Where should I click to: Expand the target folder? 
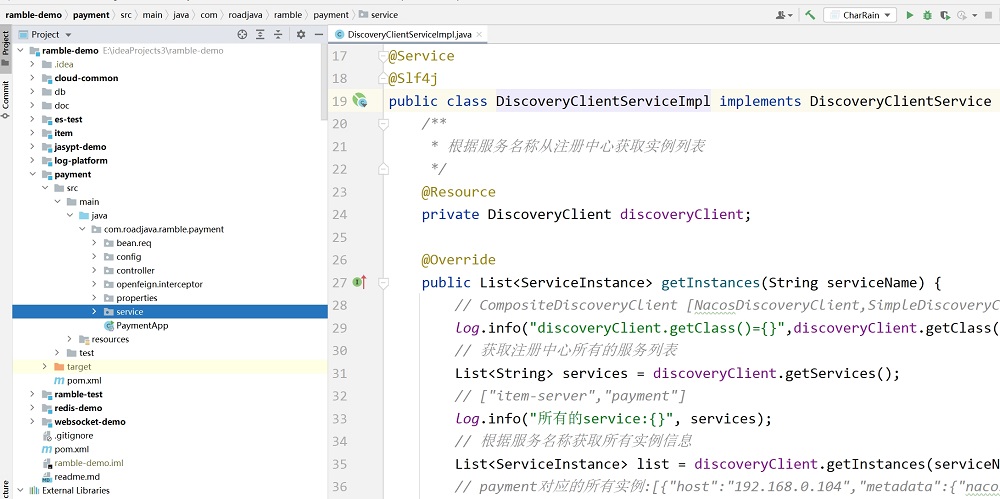pos(45,366)
